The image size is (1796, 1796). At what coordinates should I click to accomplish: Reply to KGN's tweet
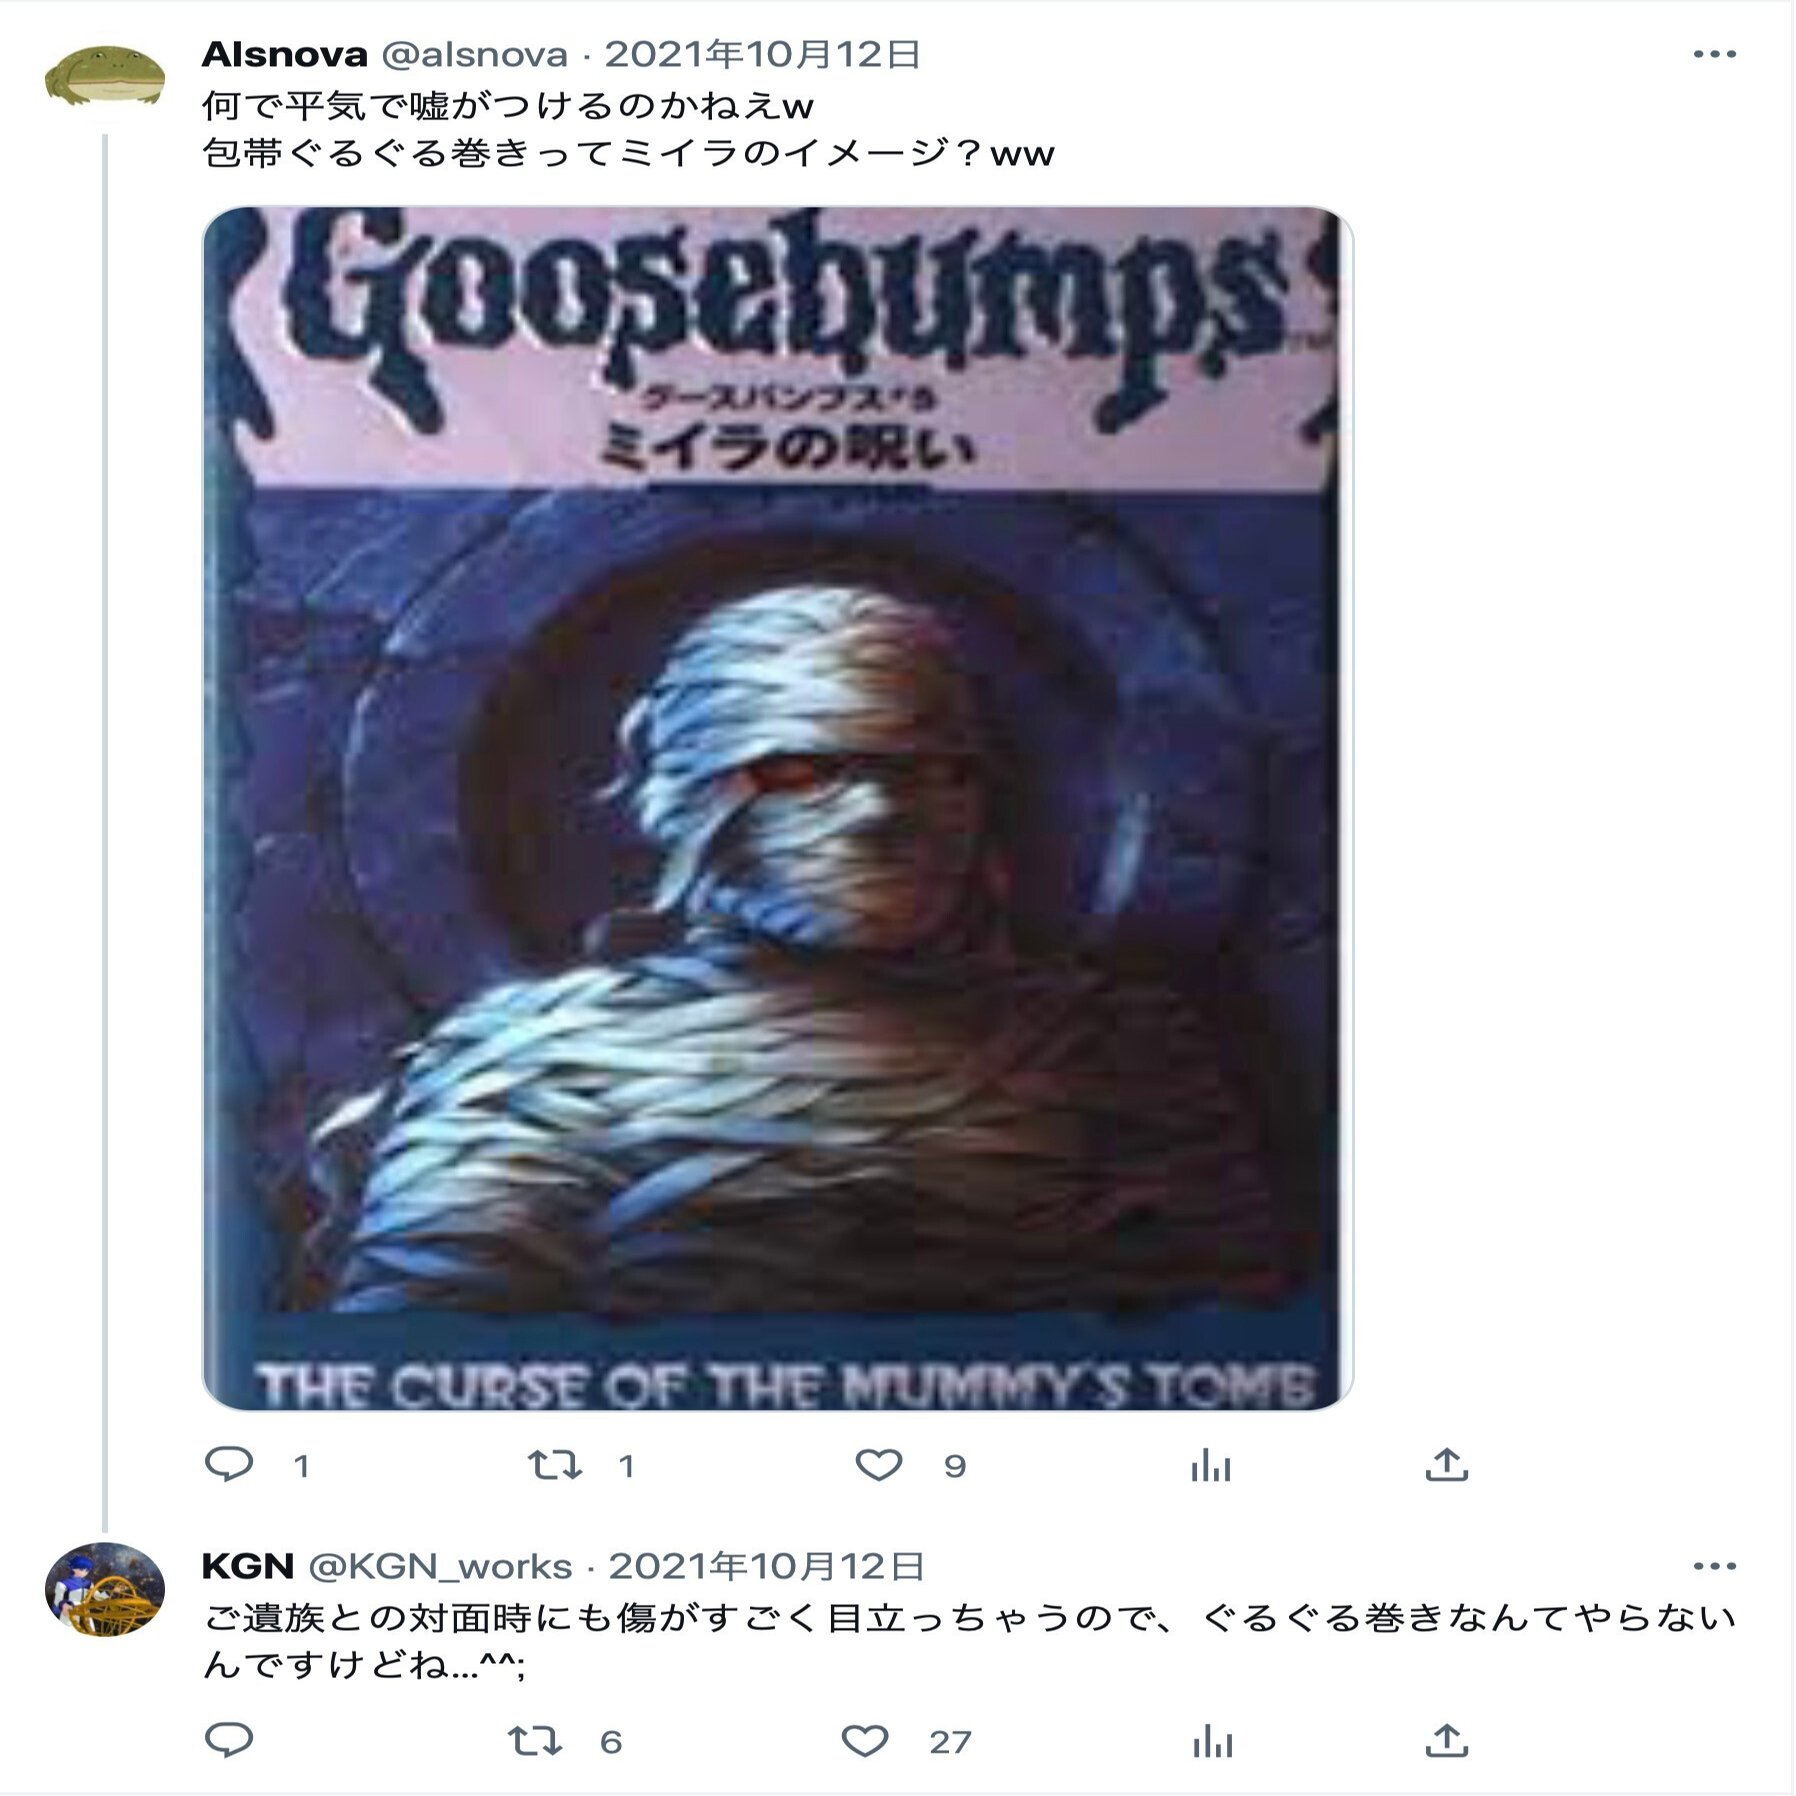point(229,1741)
